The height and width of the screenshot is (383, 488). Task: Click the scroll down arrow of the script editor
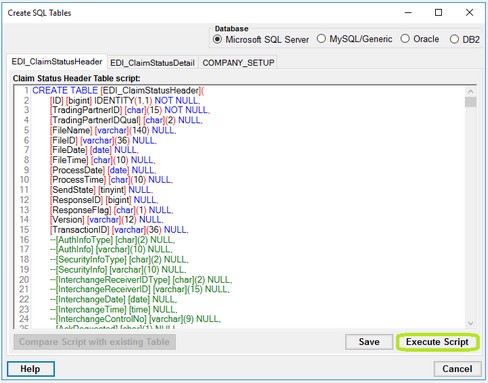point(470,323)
